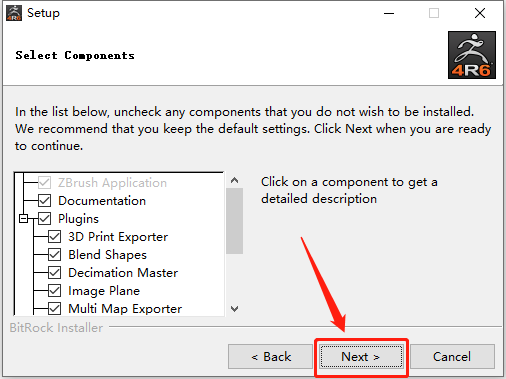Image resolution: width=506 pixels, height=379 pixels.
Task: Minimize the Setup window
Action: (x=389, y=13)
